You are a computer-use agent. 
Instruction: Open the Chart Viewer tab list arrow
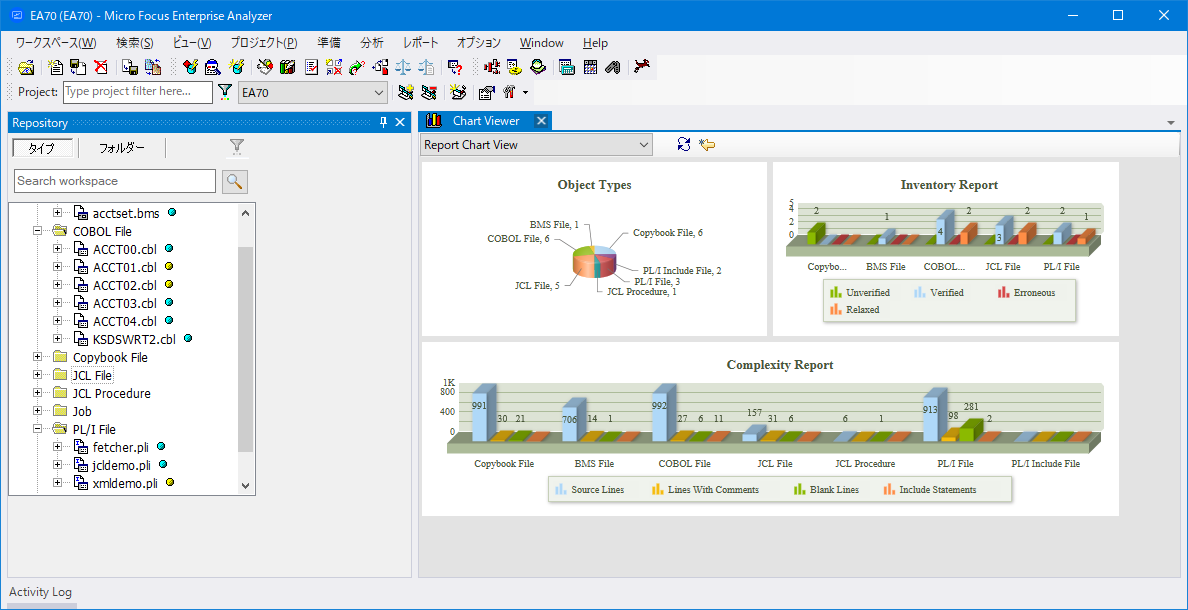click(x=1171, y=123)
